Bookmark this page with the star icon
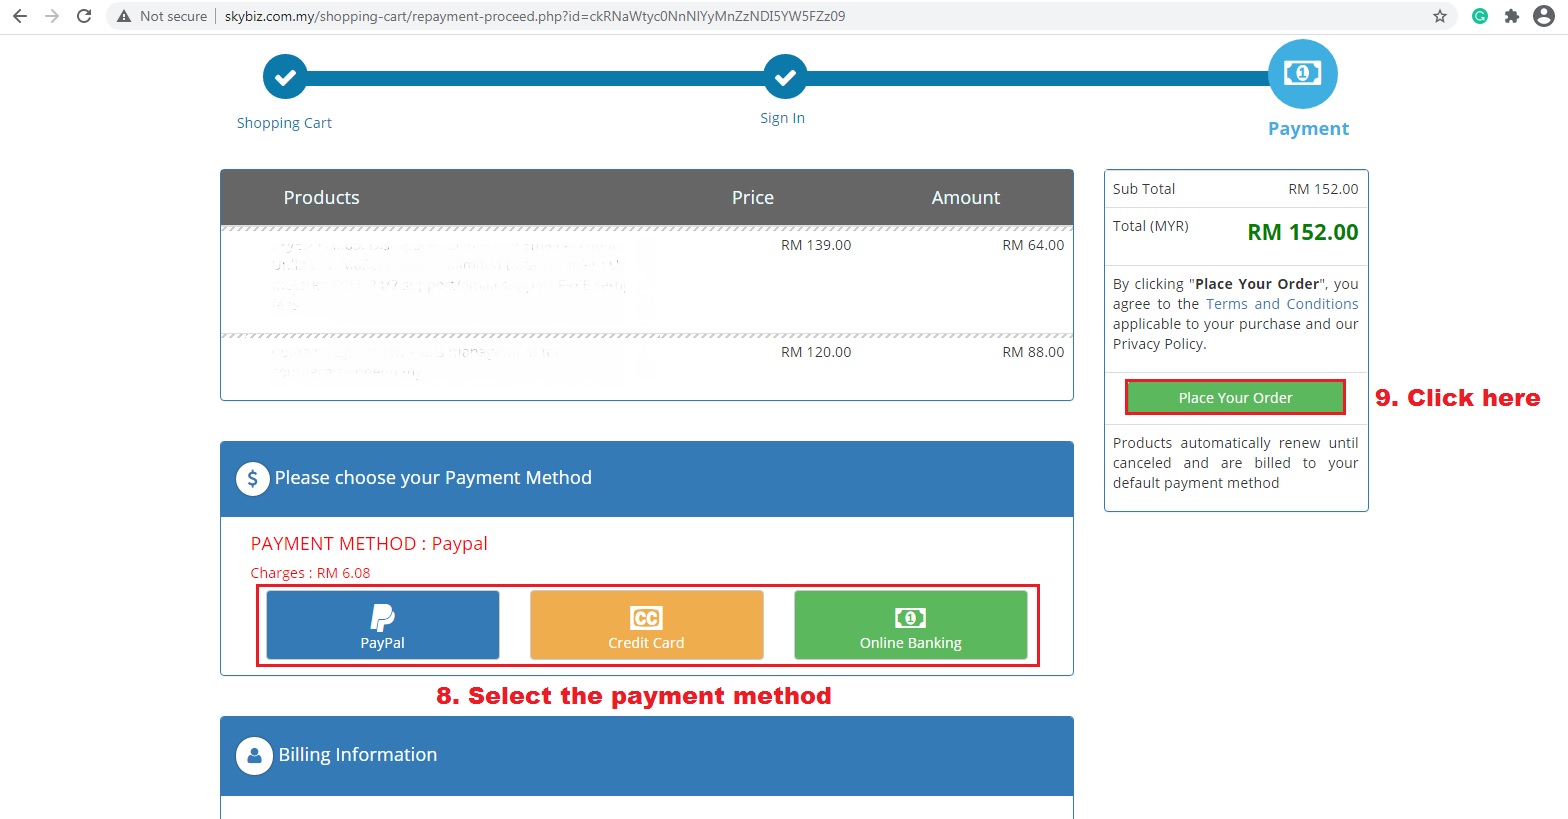This screenshot has width=1568, height=819. tap(1440, 16)
